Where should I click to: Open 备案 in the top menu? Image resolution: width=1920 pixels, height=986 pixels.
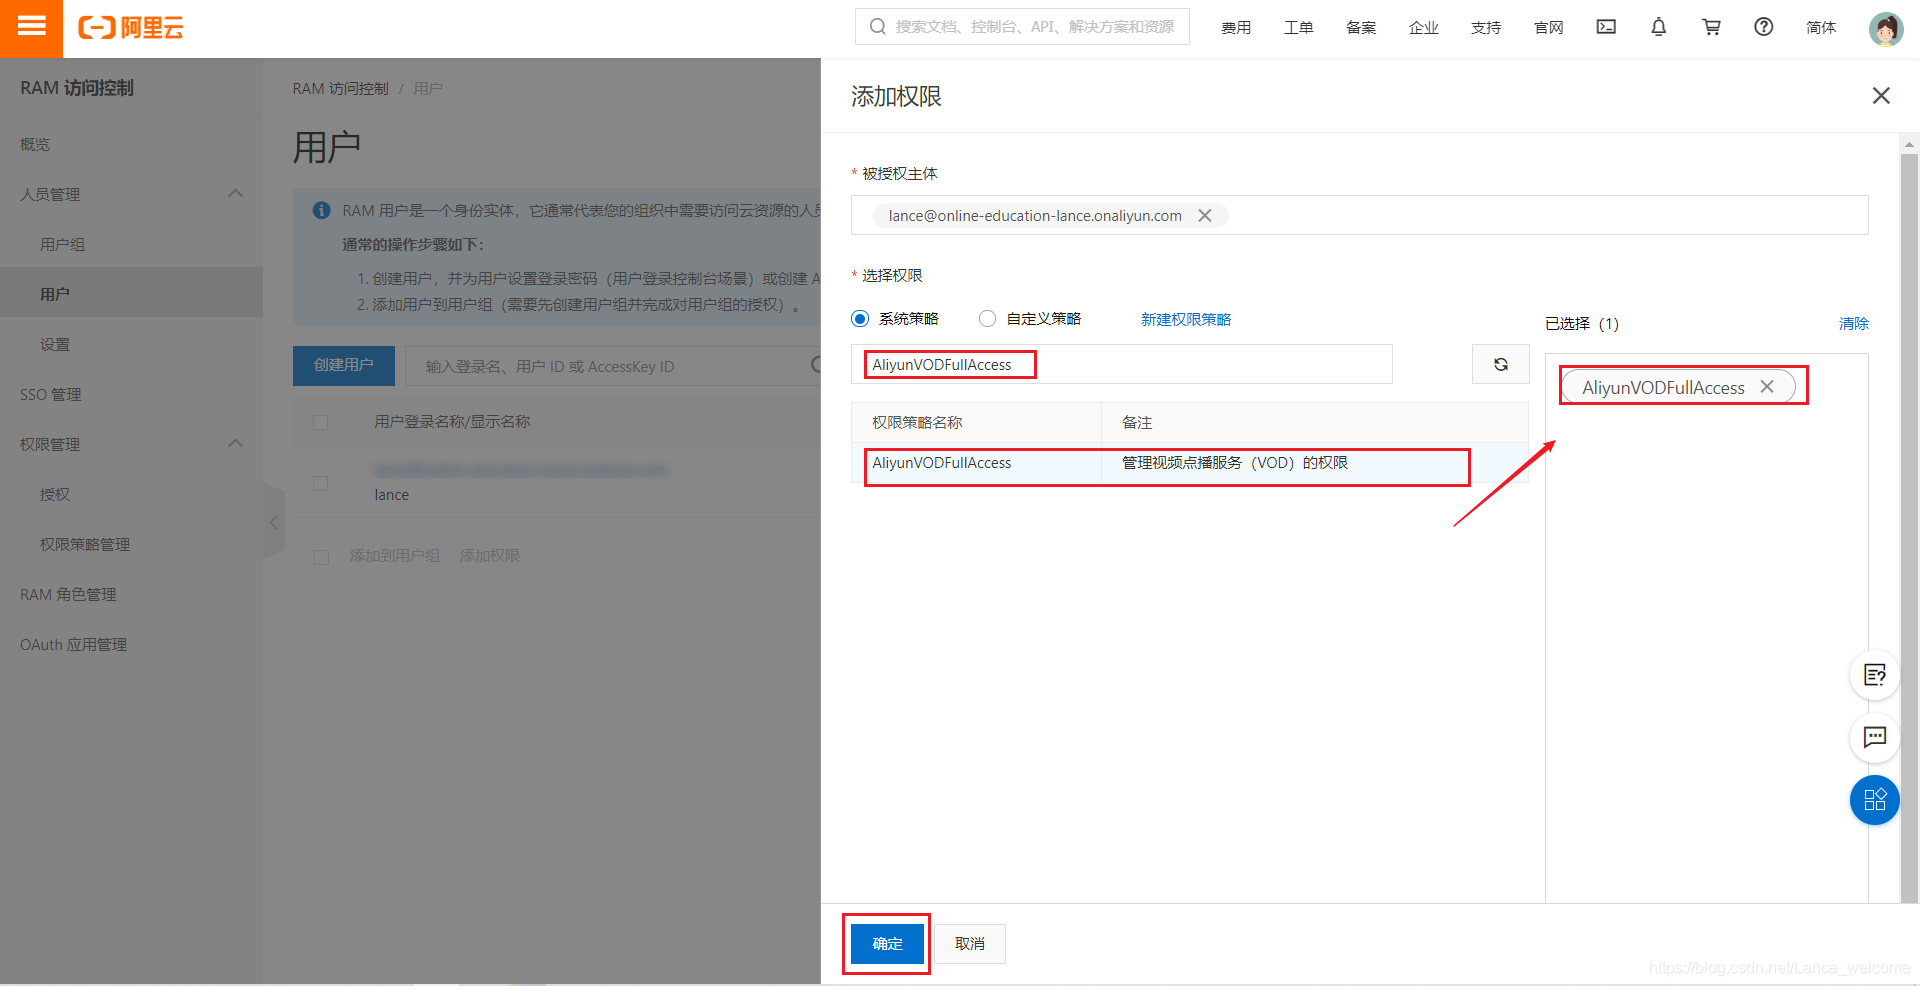pos(1361,27)
